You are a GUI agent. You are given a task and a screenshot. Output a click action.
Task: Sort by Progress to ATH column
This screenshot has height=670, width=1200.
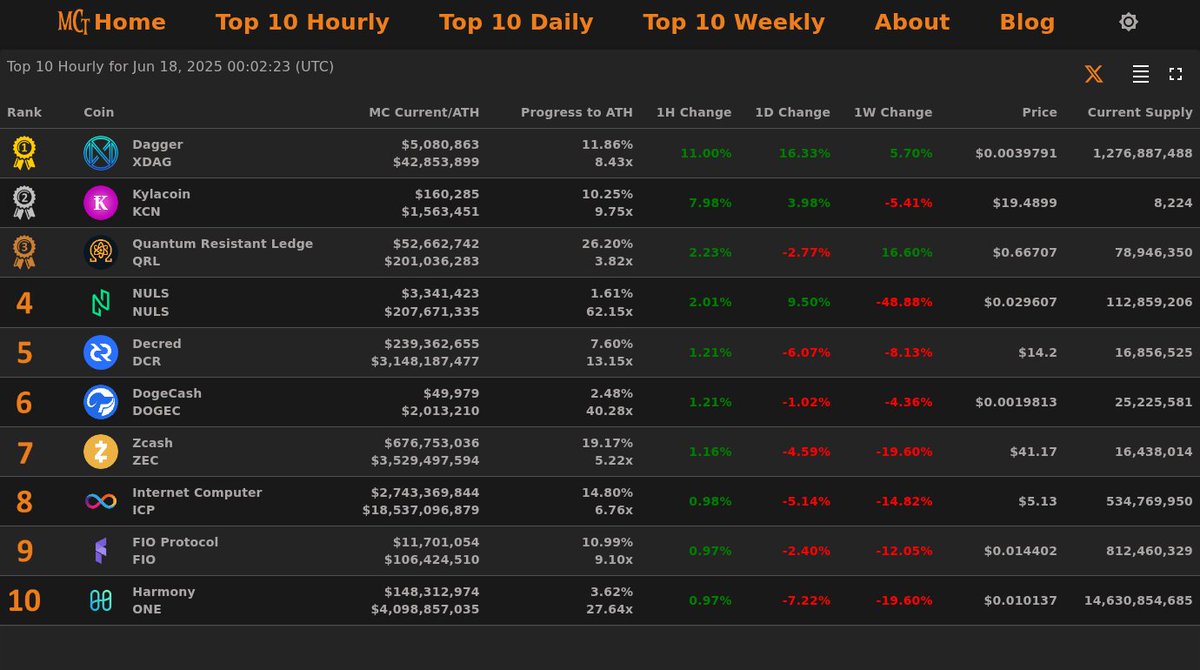(577, 113)
